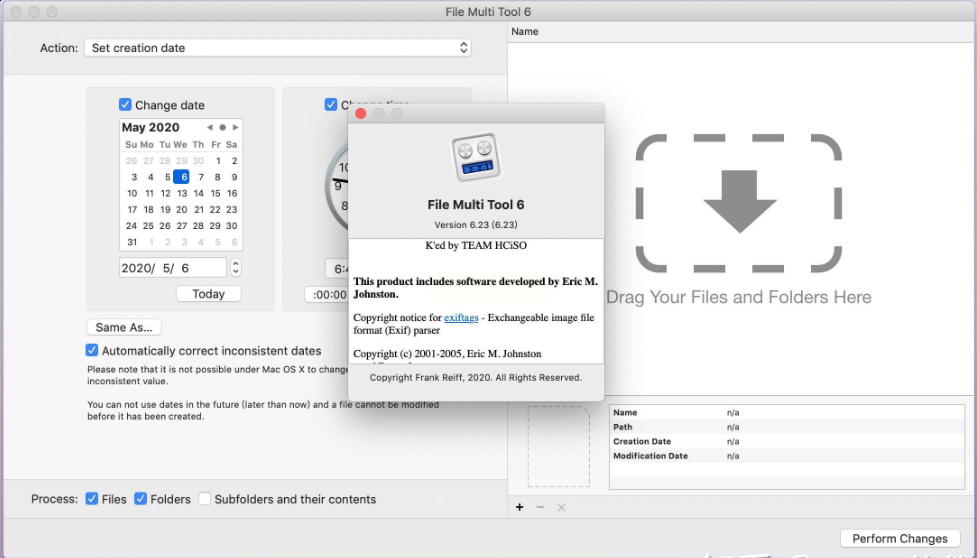
Task: Go to next month in calendar
Action: (x=236, y=128)
